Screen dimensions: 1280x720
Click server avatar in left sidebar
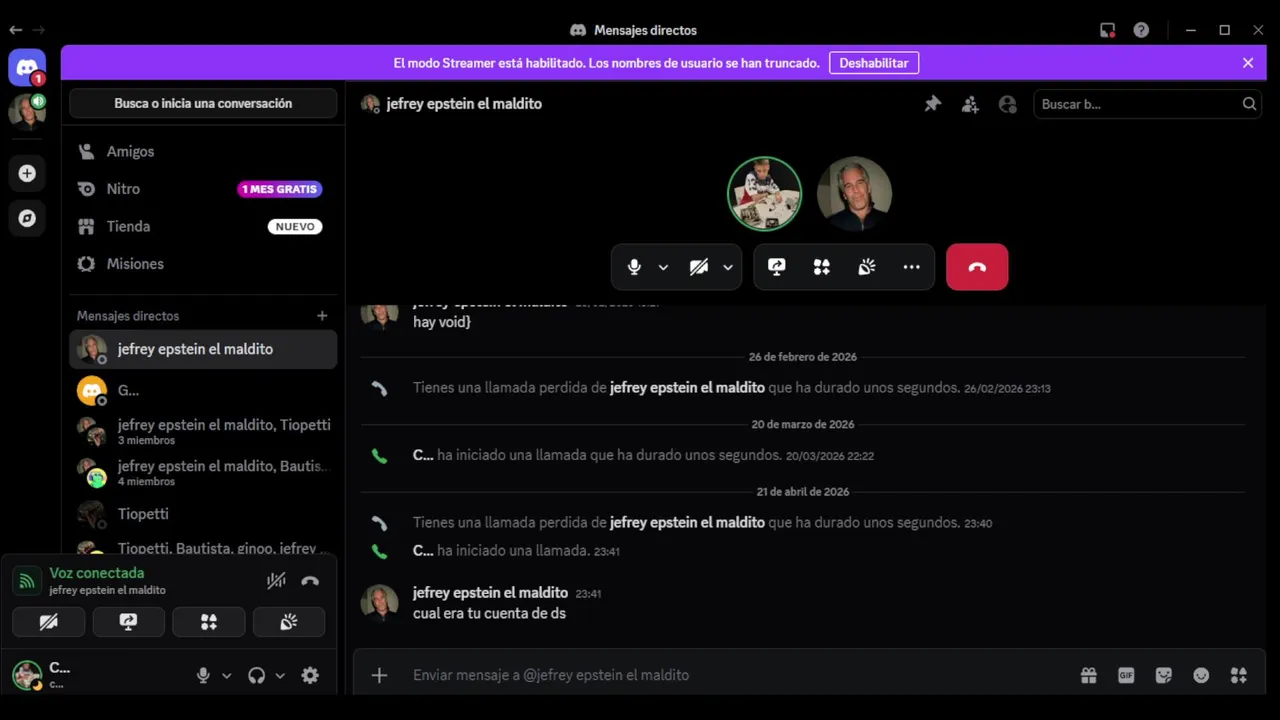coord(27,112)
